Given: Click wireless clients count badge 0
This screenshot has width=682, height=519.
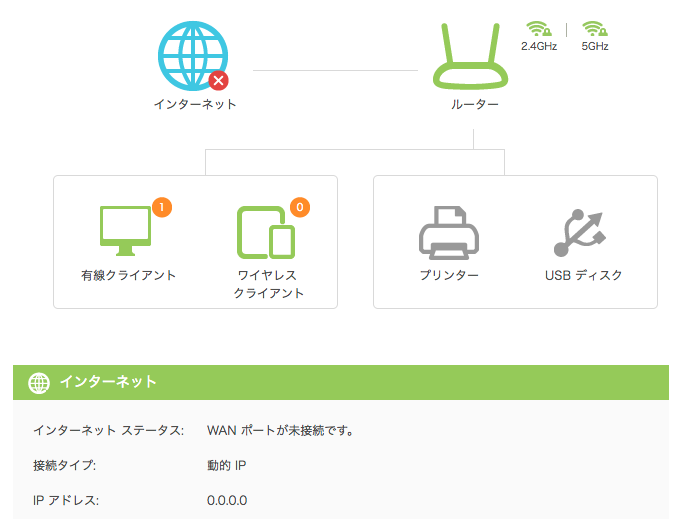Looking at the screenshot, I should (300, 207).
